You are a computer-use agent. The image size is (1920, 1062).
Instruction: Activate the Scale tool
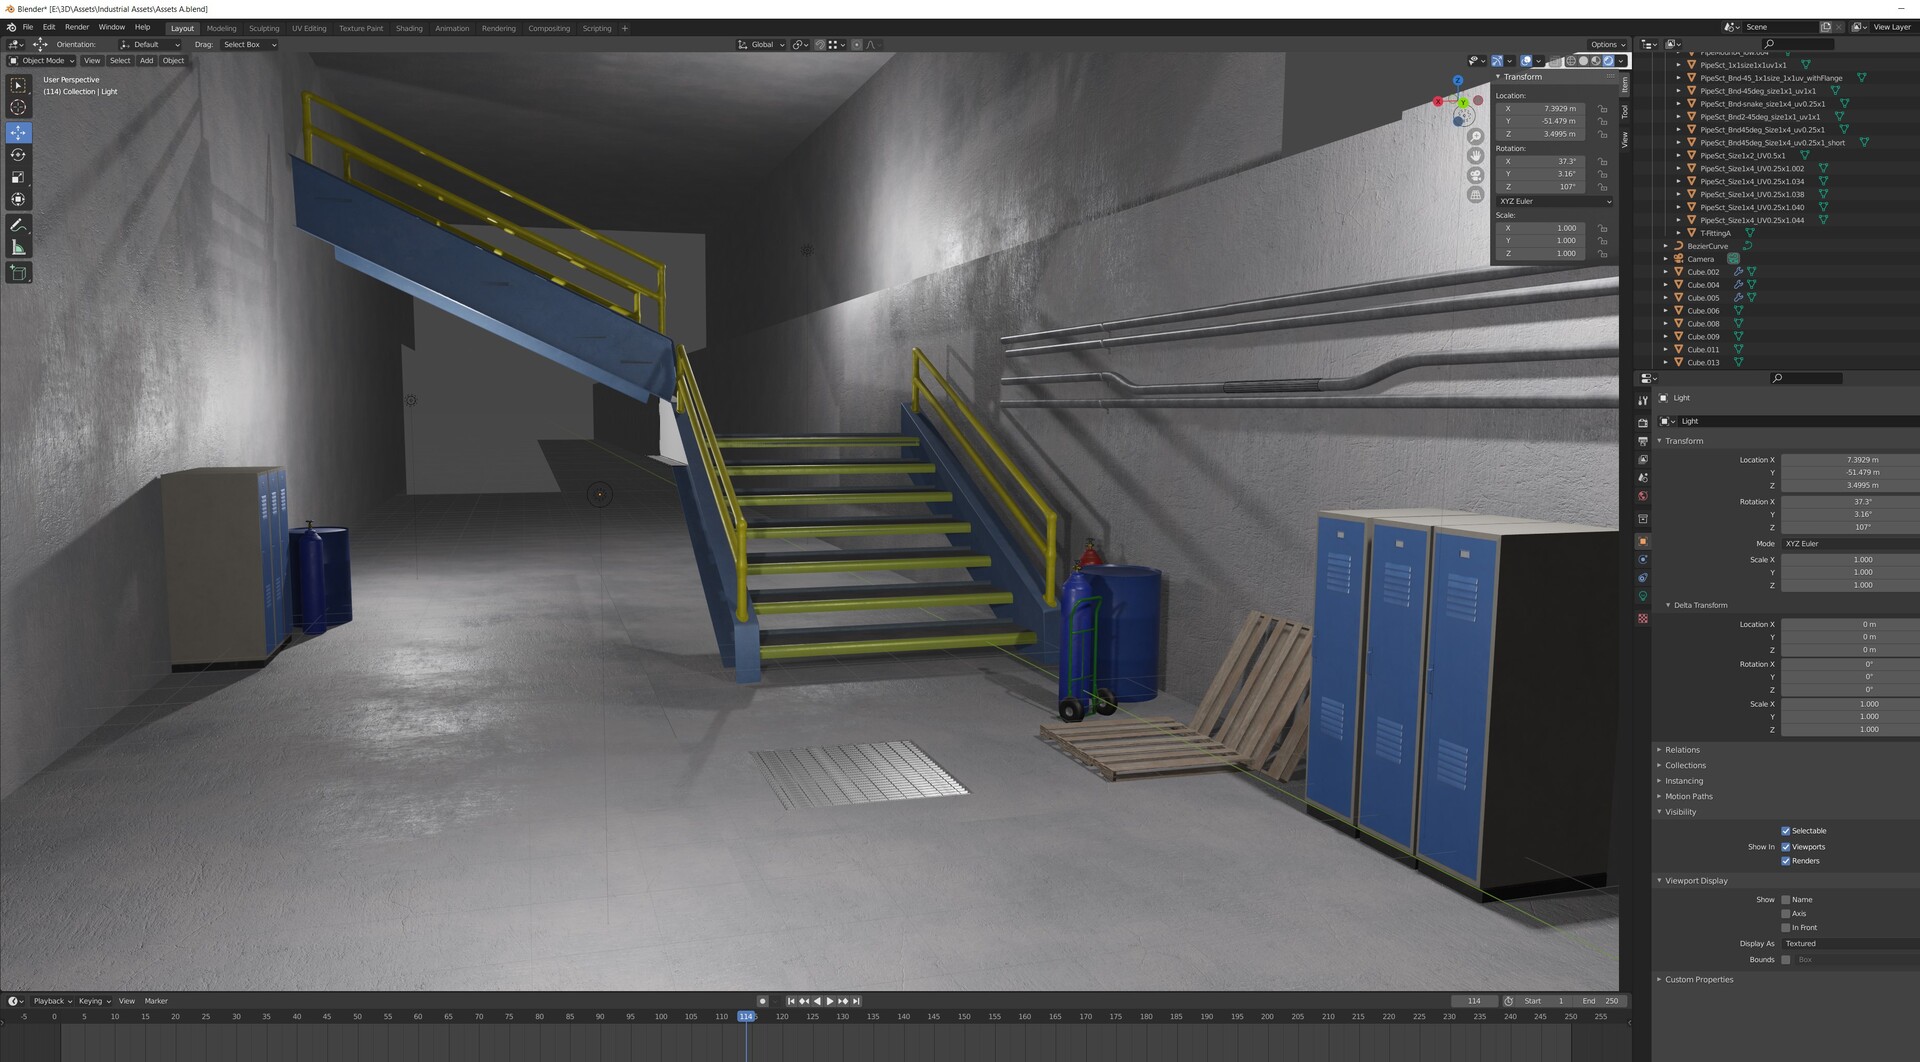click(18, 177)
